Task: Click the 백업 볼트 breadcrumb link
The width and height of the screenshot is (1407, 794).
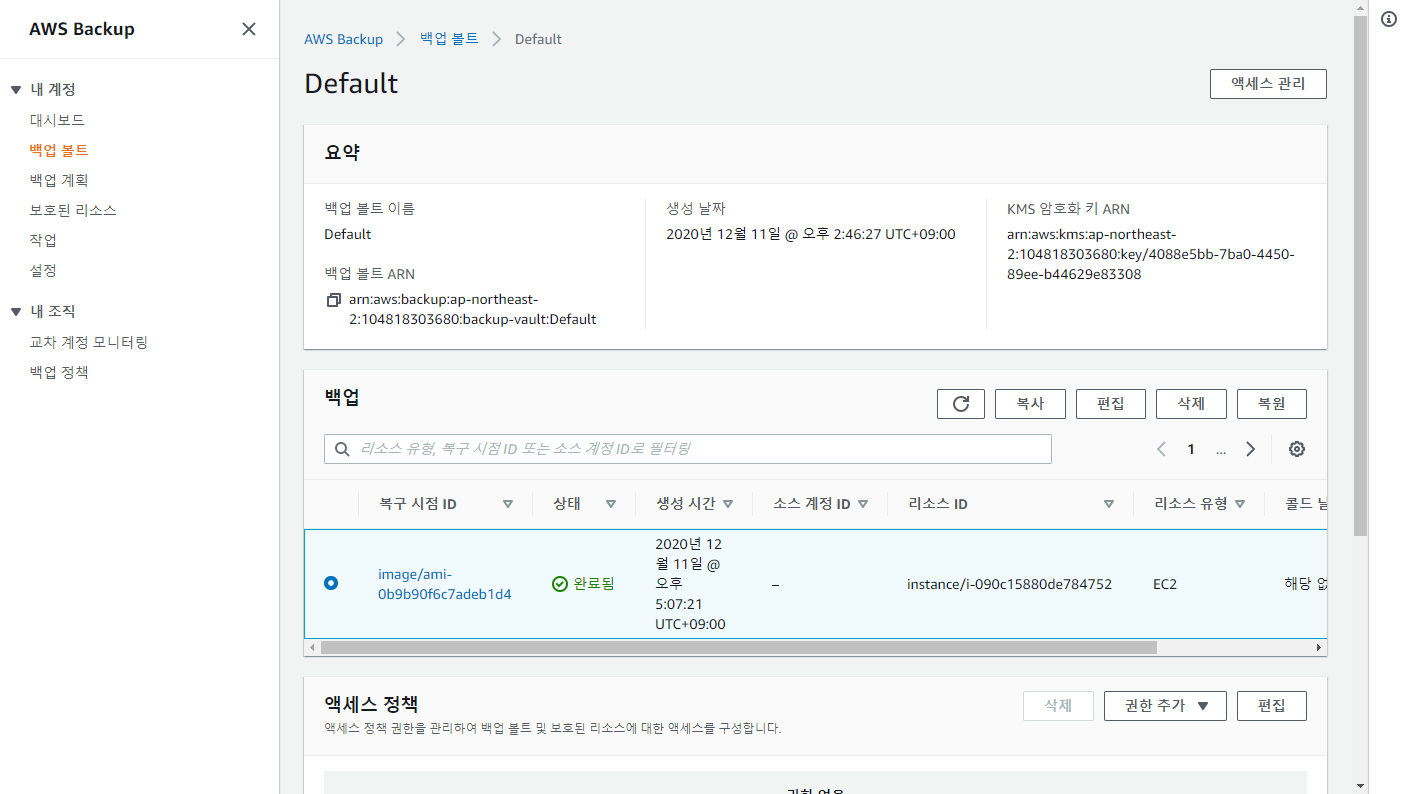Action: pyautogui.click(x=449, y=39)
